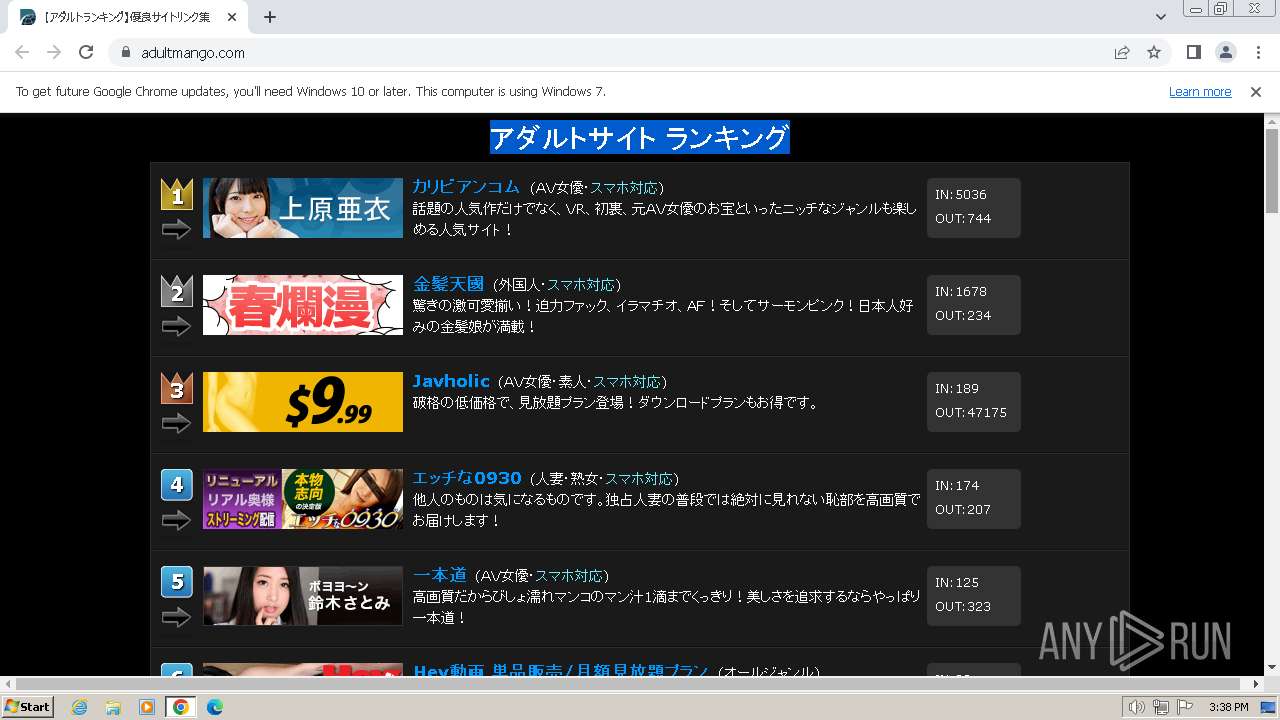Click the arrow icon under rank 3

[176, 424]
